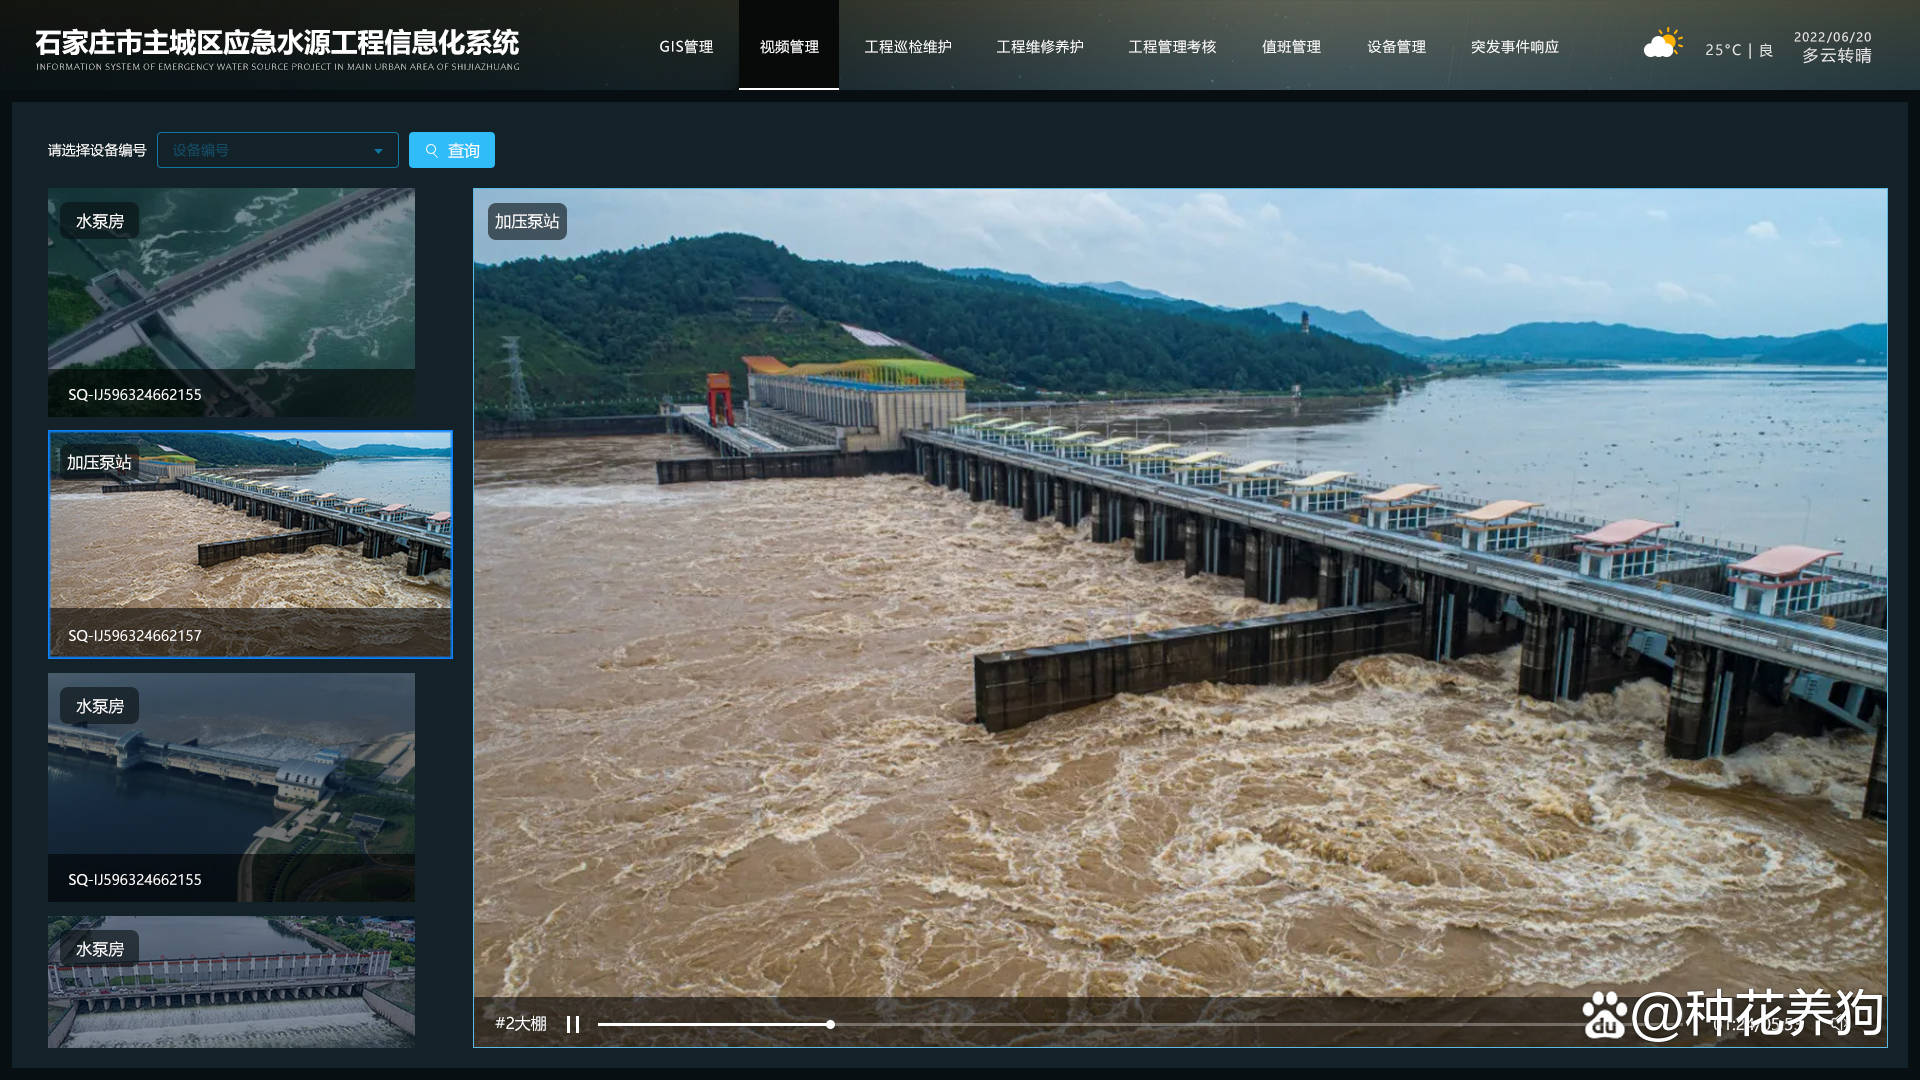Click the video progress slider handle

(830, 1024)
